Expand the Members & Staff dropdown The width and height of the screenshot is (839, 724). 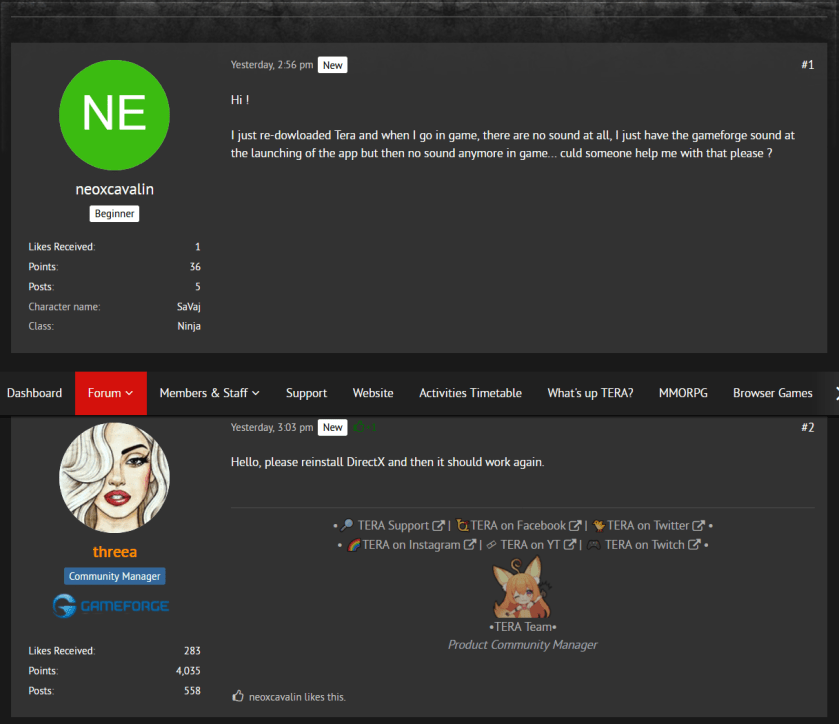[209, 393]
